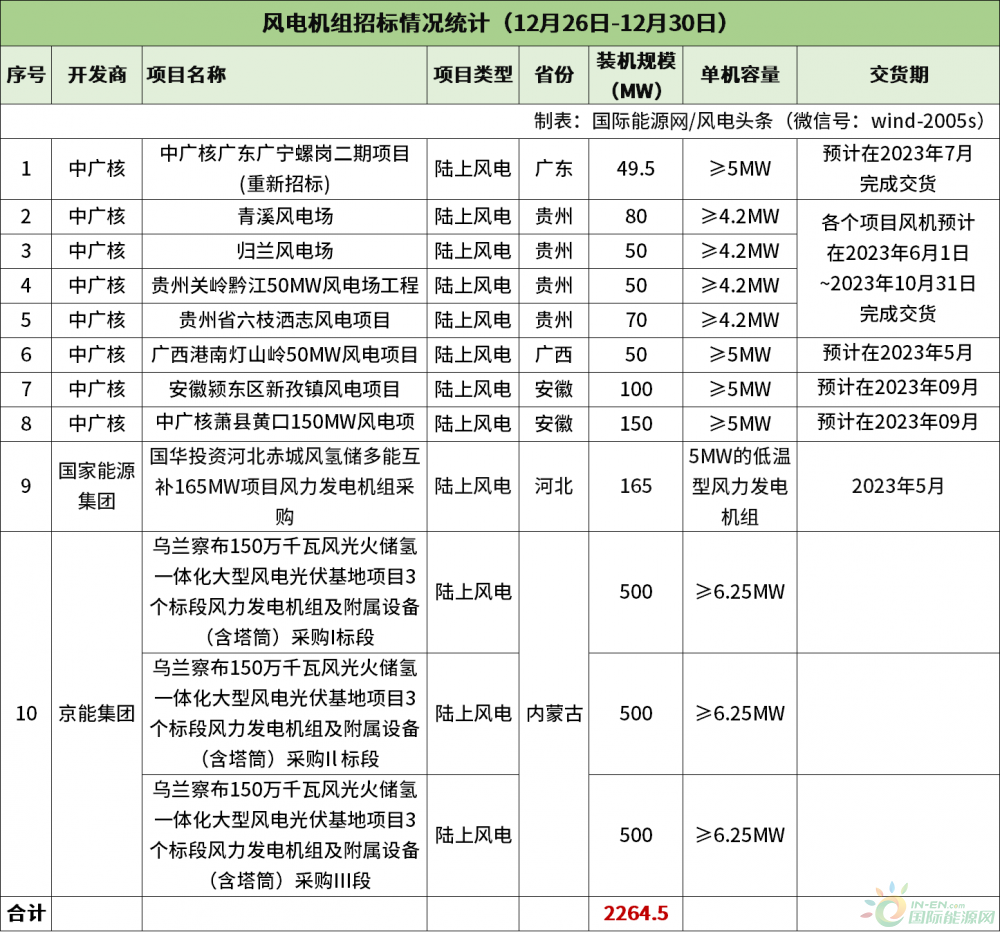Image resolution: width=1000 pixels, height=932 pixels.
Task: Click the 49.5 capacity cell
Action: (636, 168)
